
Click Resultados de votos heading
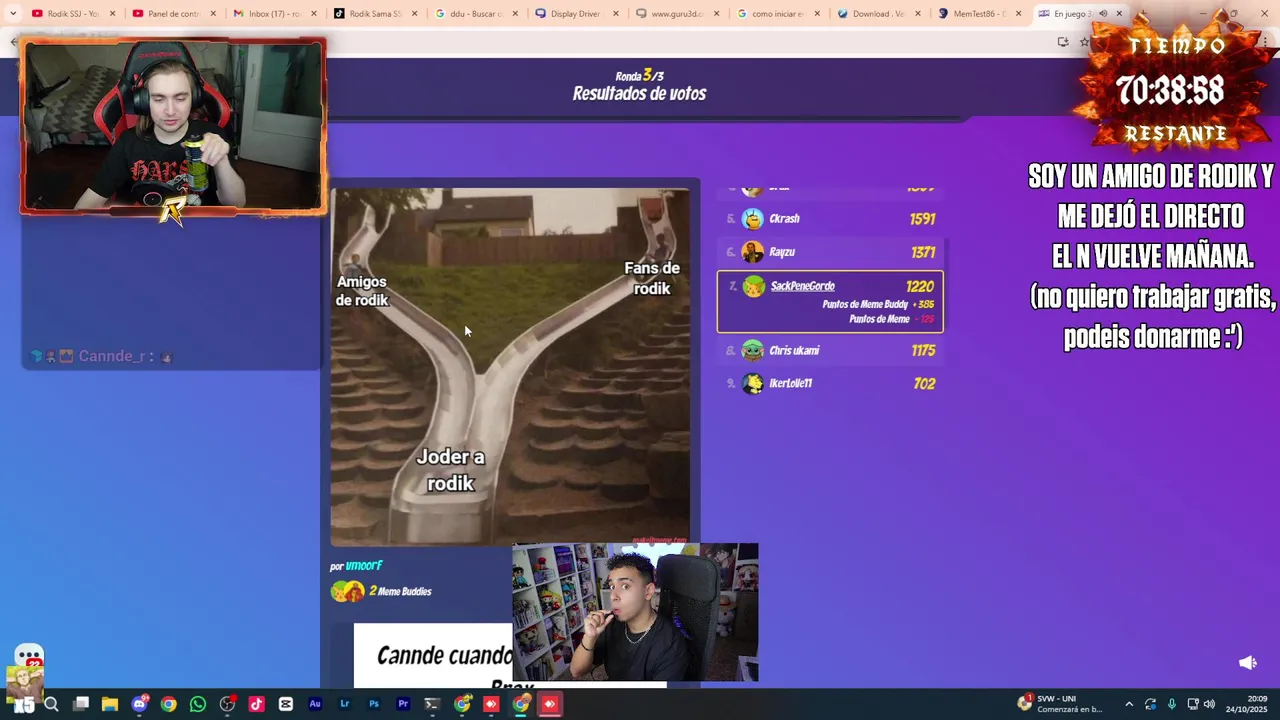(x=639, y=93)
